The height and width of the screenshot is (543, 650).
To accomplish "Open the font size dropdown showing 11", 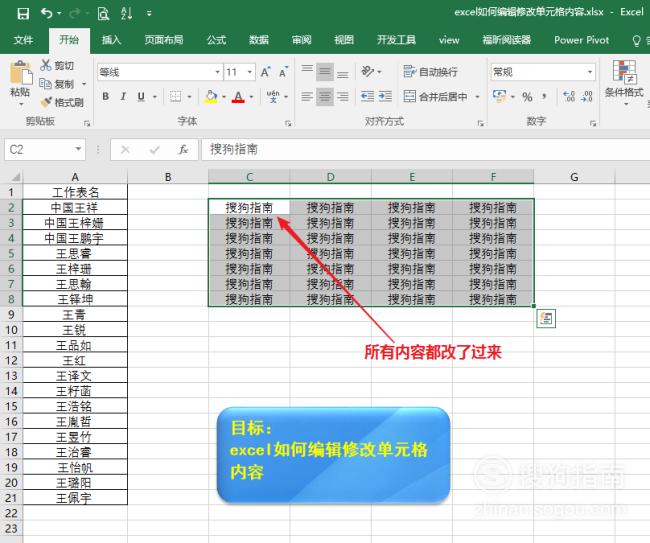I will pyautogui.click(x=250, y=72).
